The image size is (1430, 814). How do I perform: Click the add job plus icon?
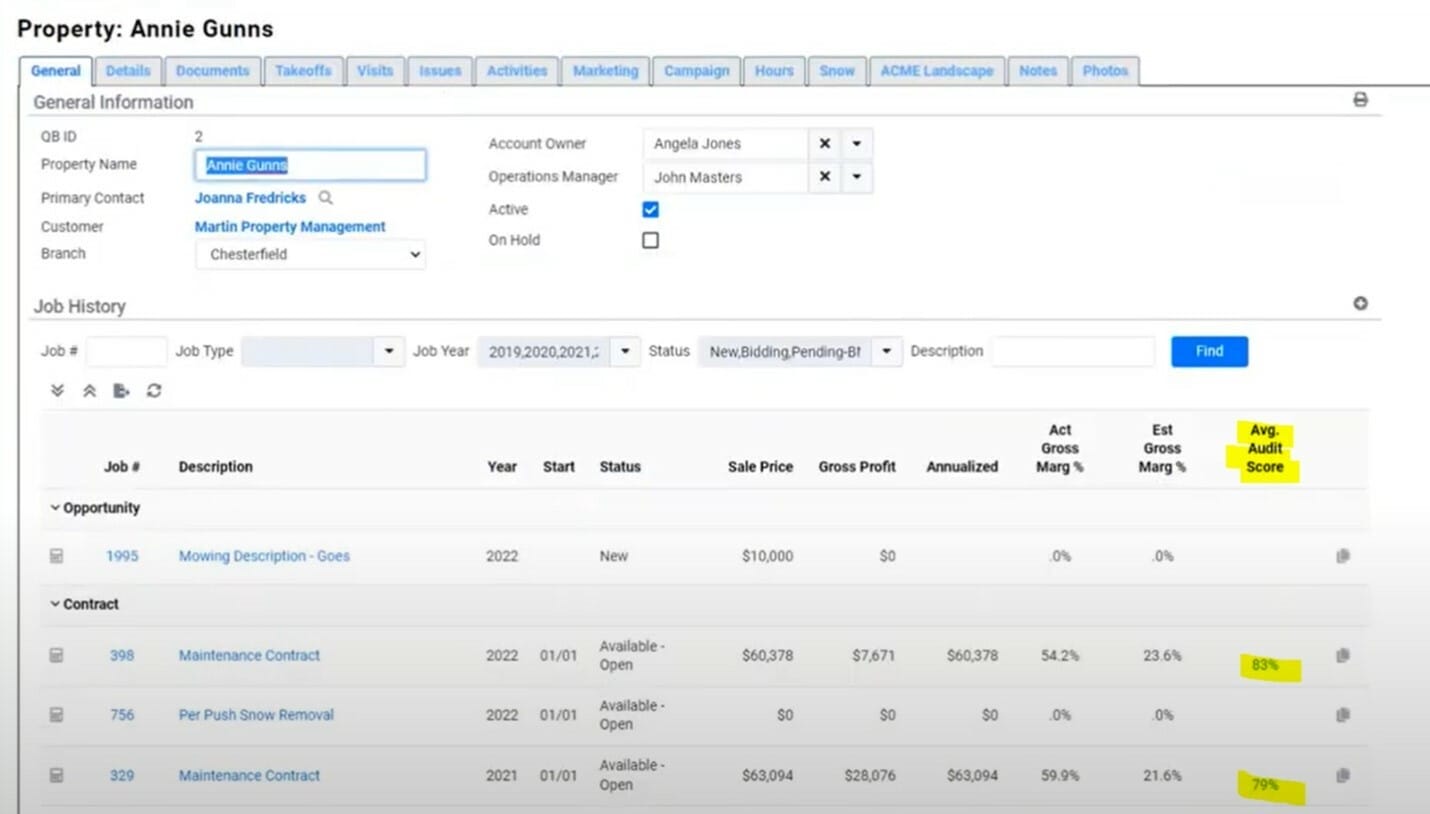tap(1360, 304)
